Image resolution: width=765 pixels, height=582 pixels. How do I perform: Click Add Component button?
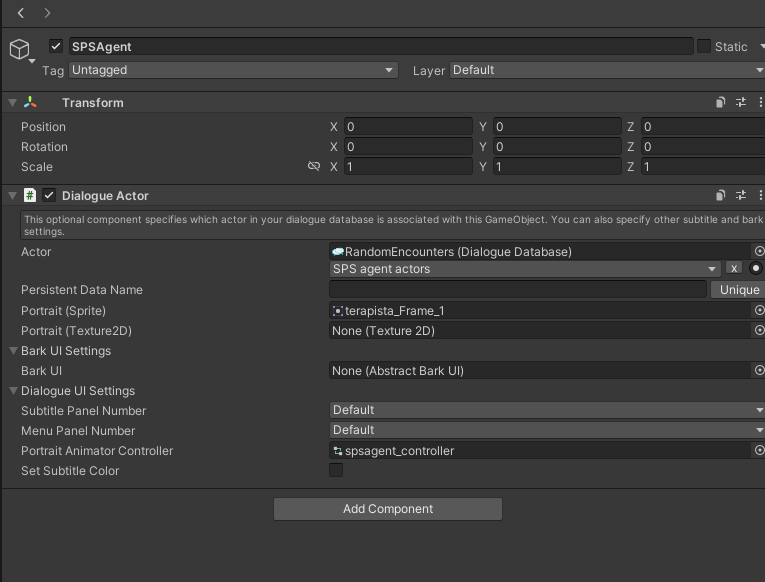[387, 509]
